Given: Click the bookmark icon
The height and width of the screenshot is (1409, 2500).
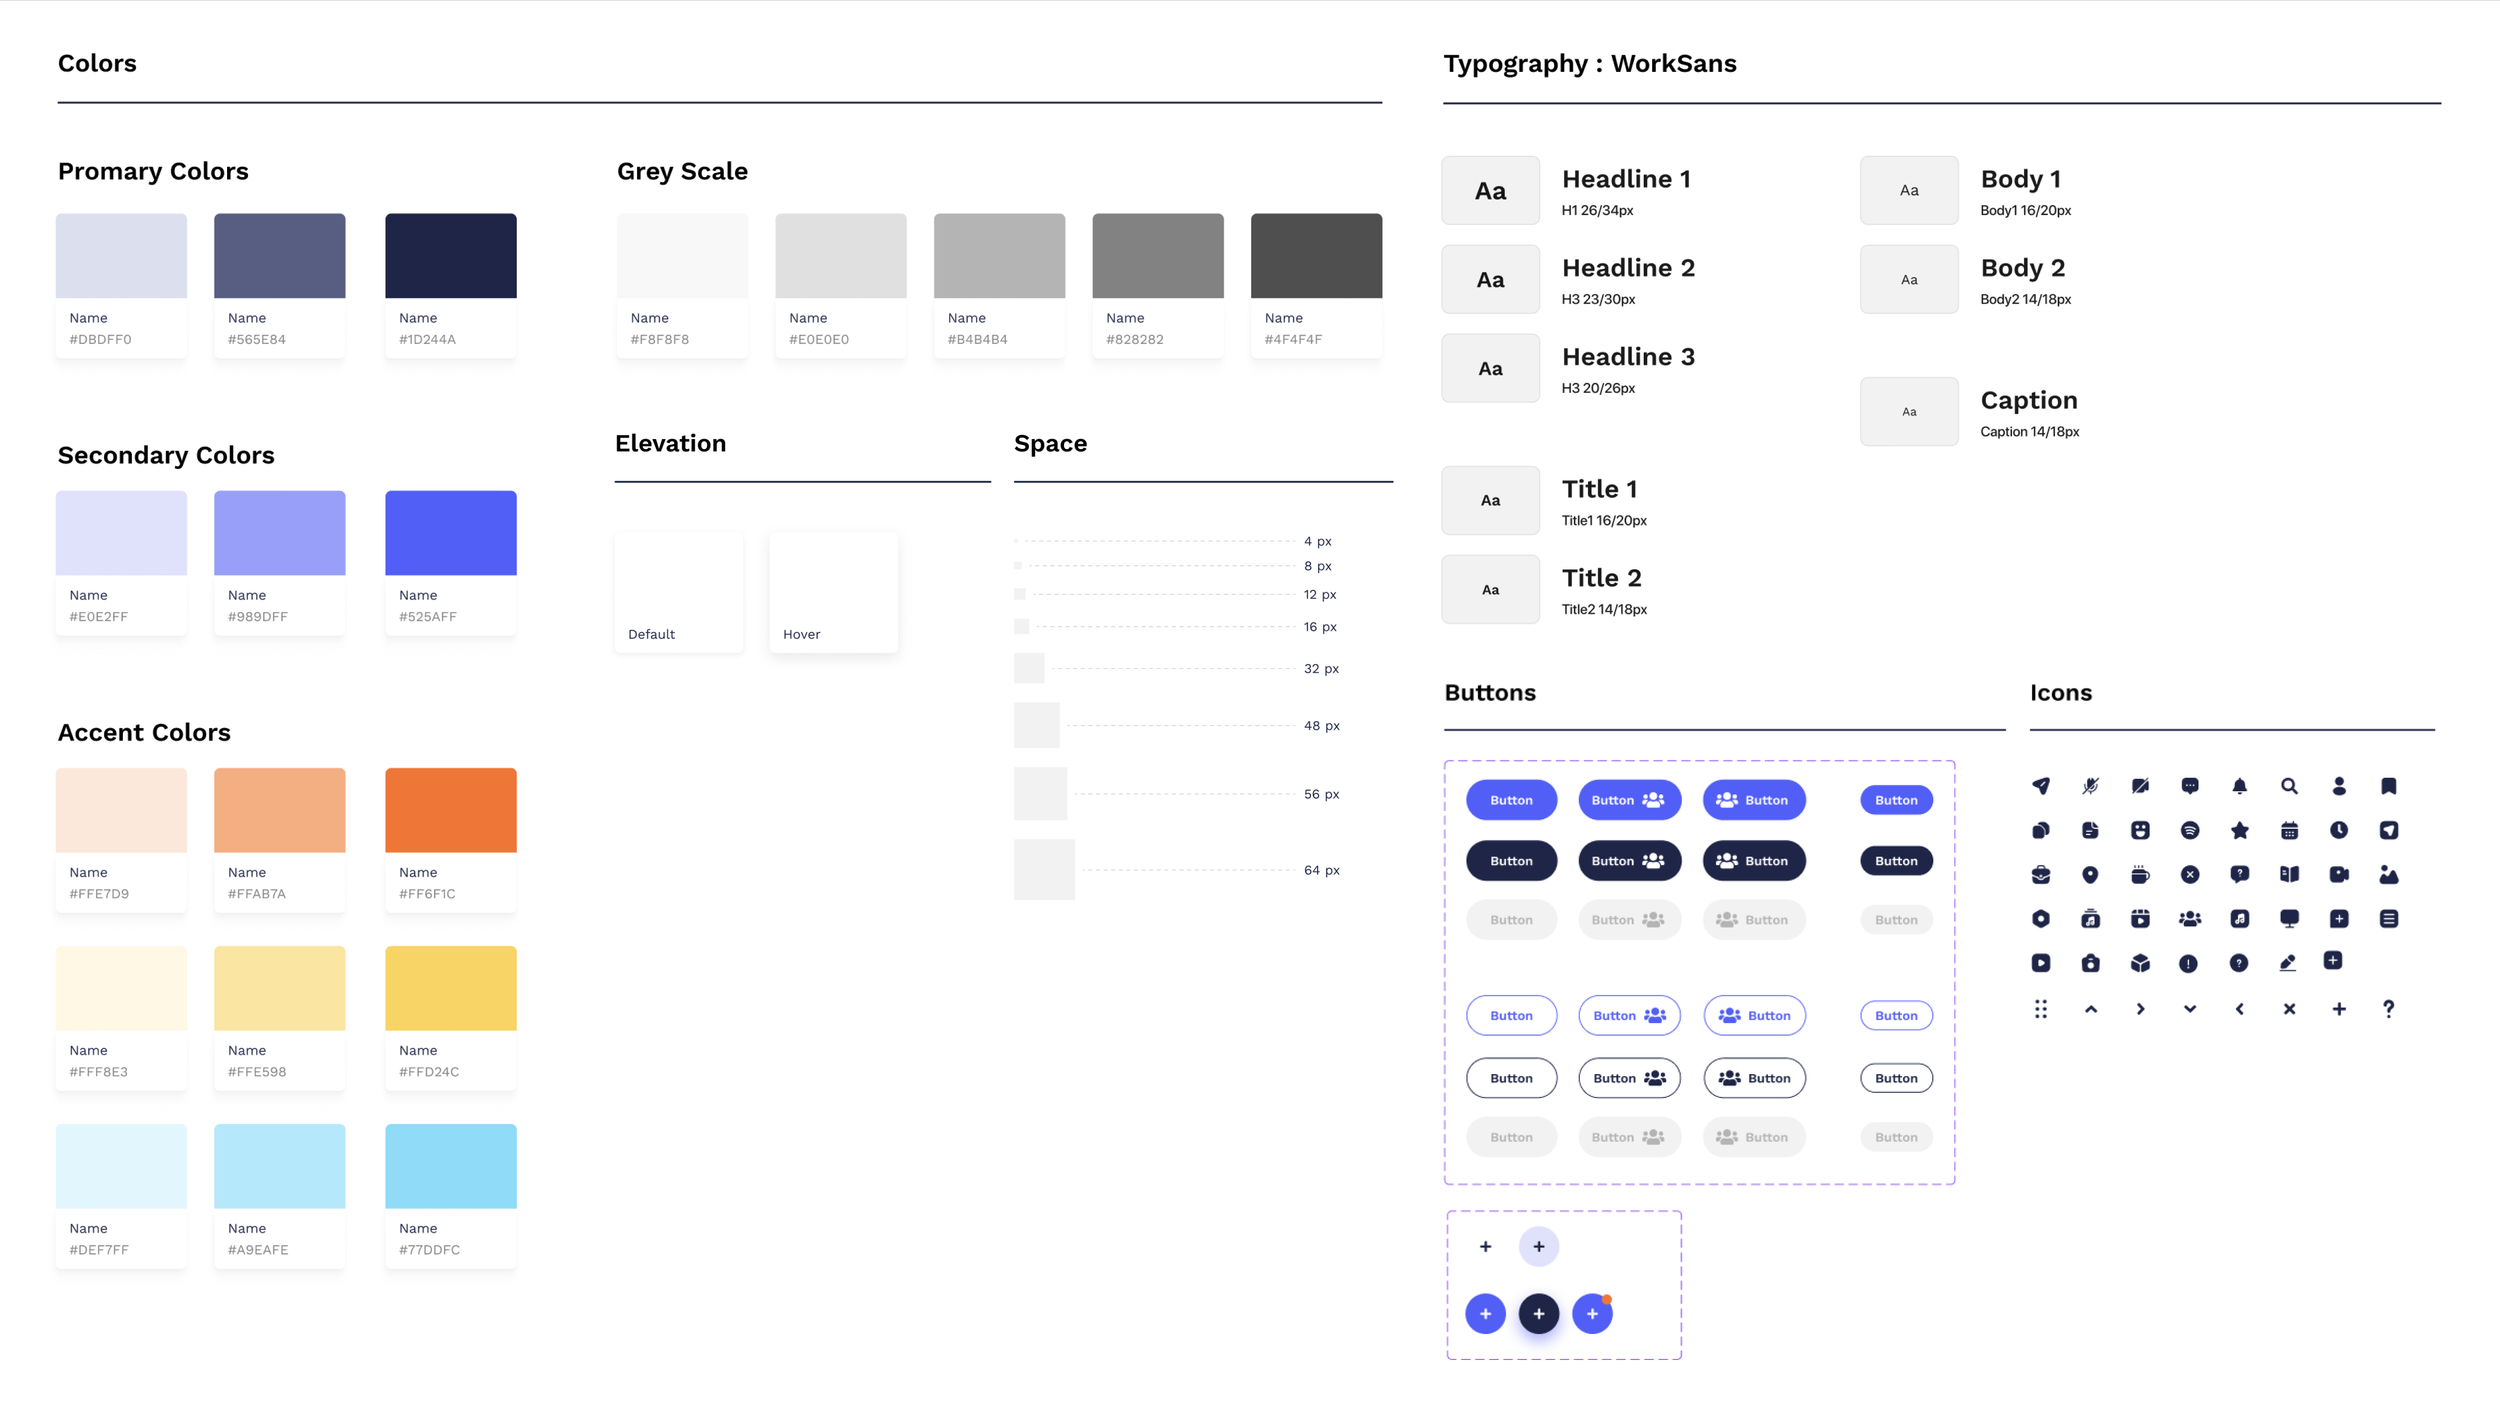Looking at the screenshot, I should tap(2388, 786).
